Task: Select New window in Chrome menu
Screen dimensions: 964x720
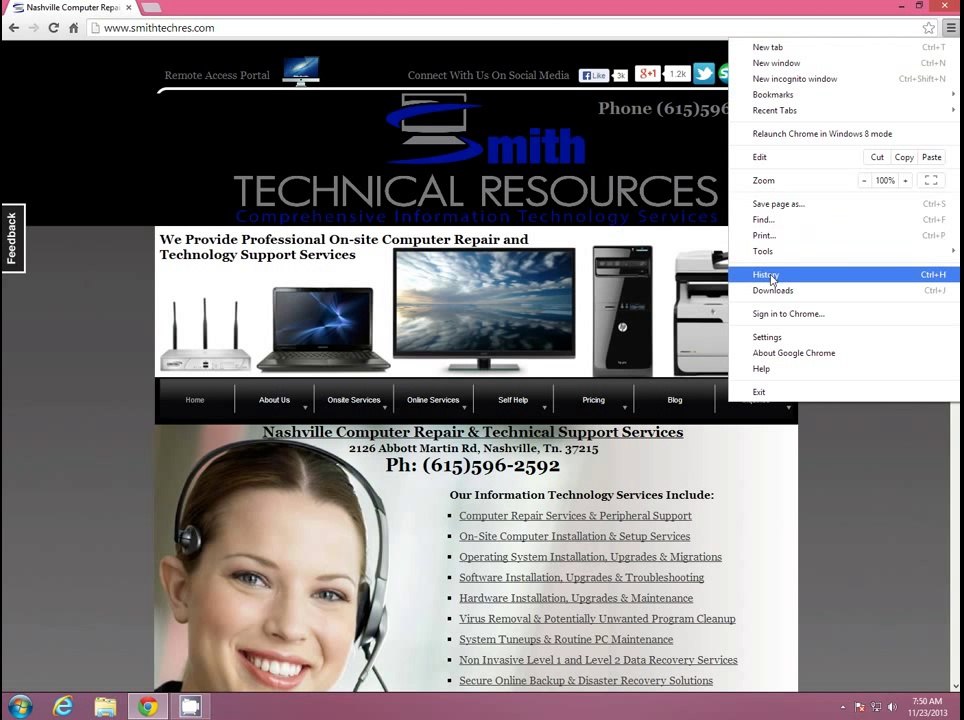Action: coord(844,63)
